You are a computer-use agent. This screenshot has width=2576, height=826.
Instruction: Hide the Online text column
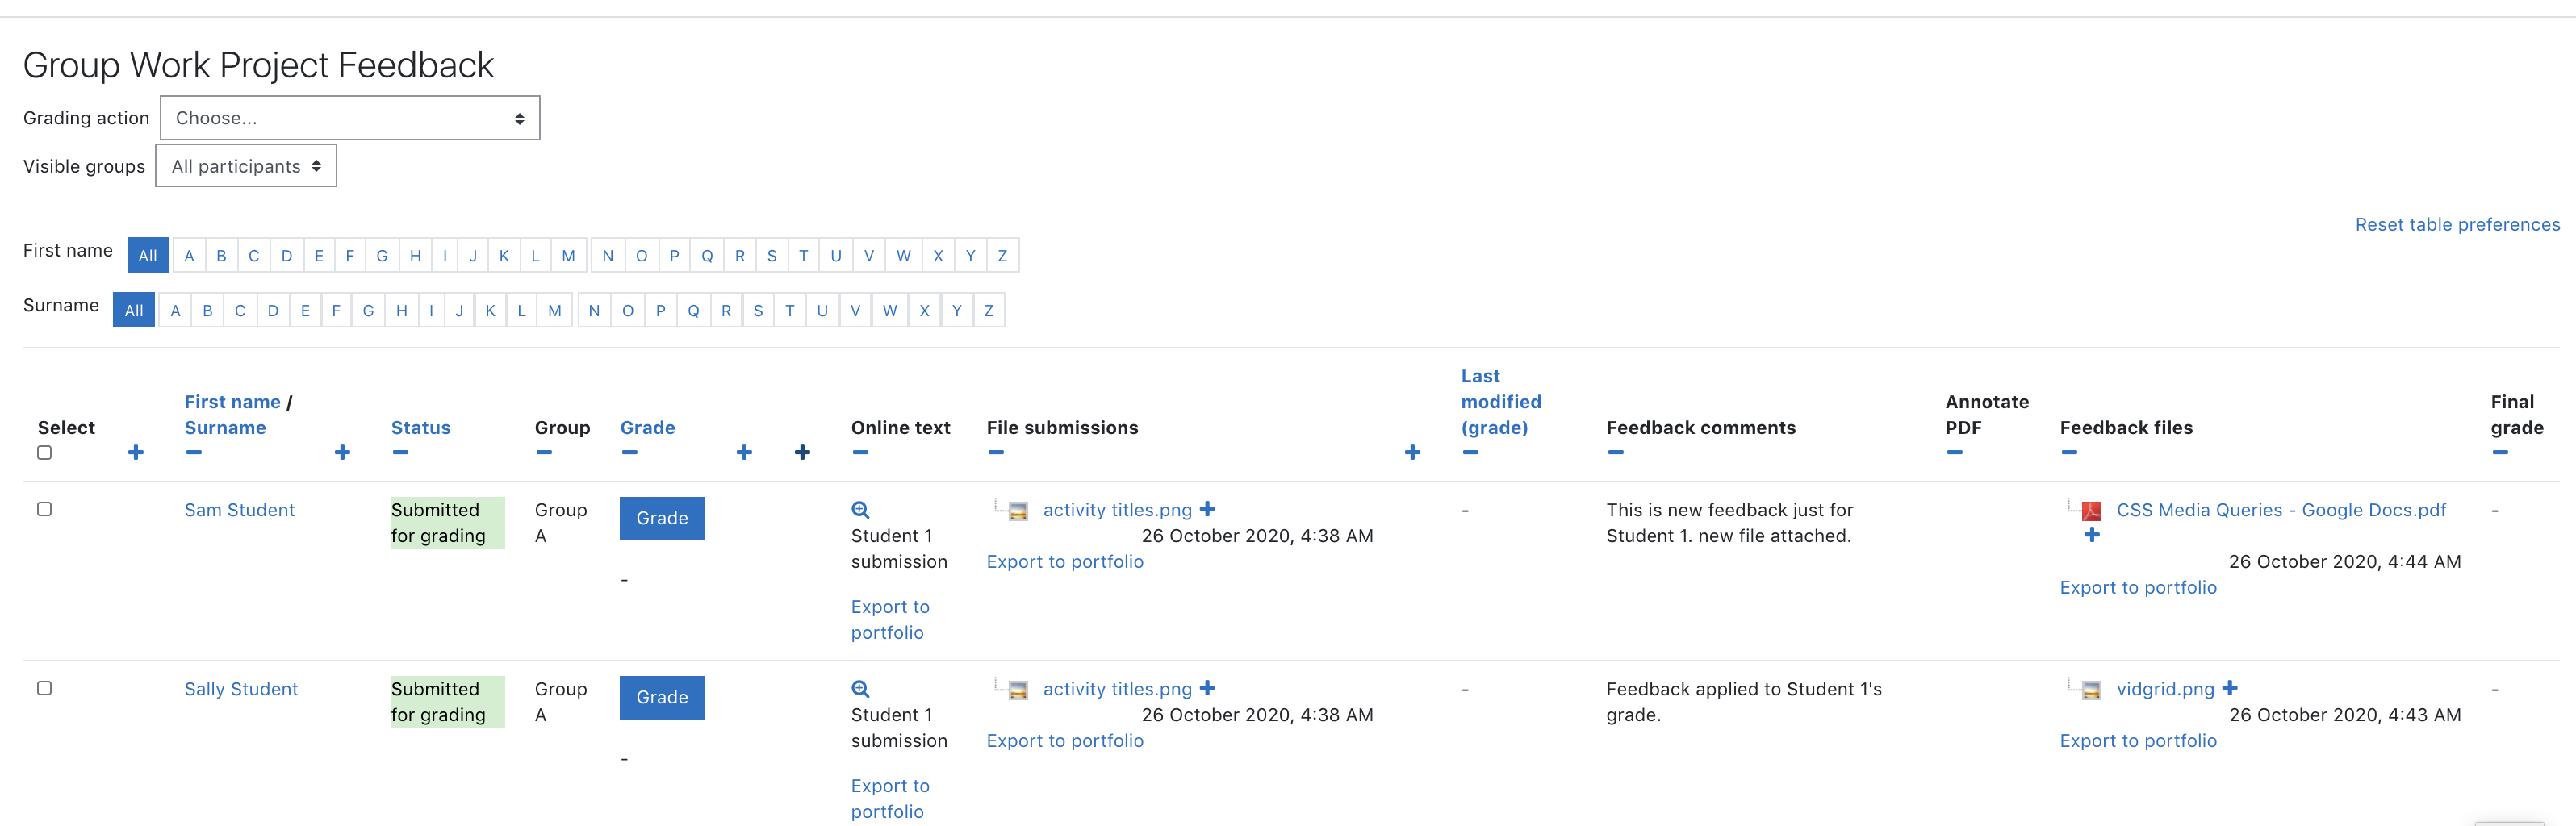click(x=860, y=453)
